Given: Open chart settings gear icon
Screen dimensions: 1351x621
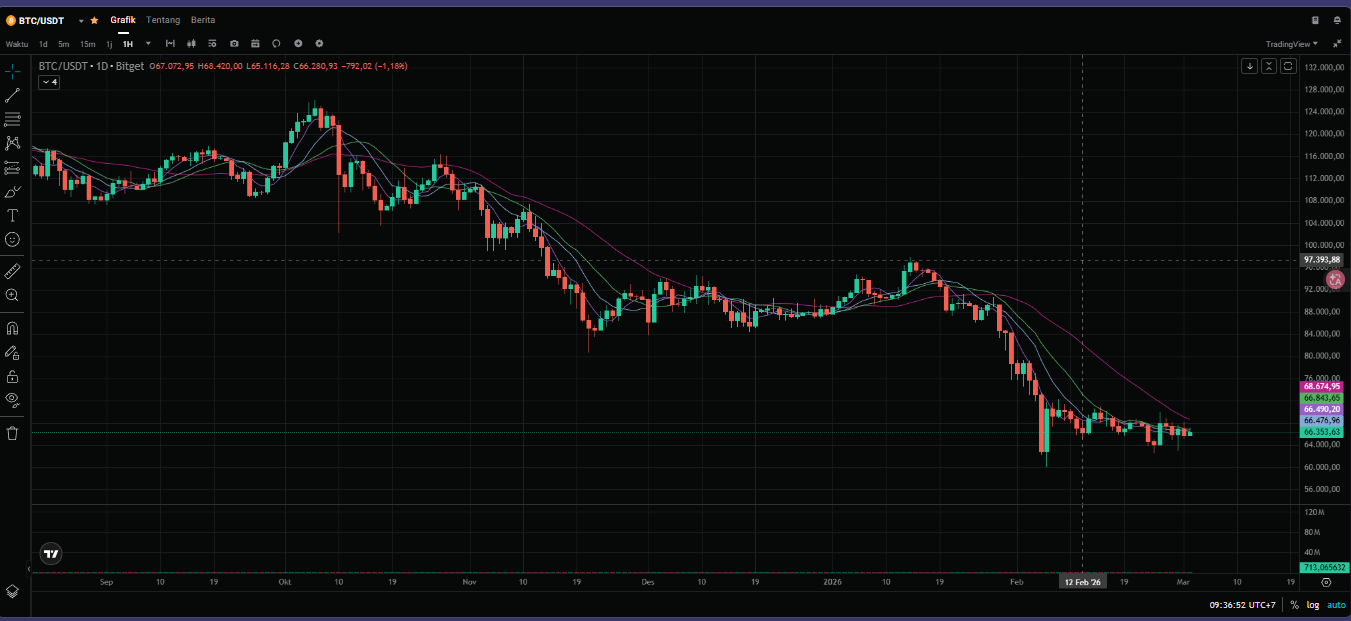Looking at the screenshot, I should click(x=319, y=44).
